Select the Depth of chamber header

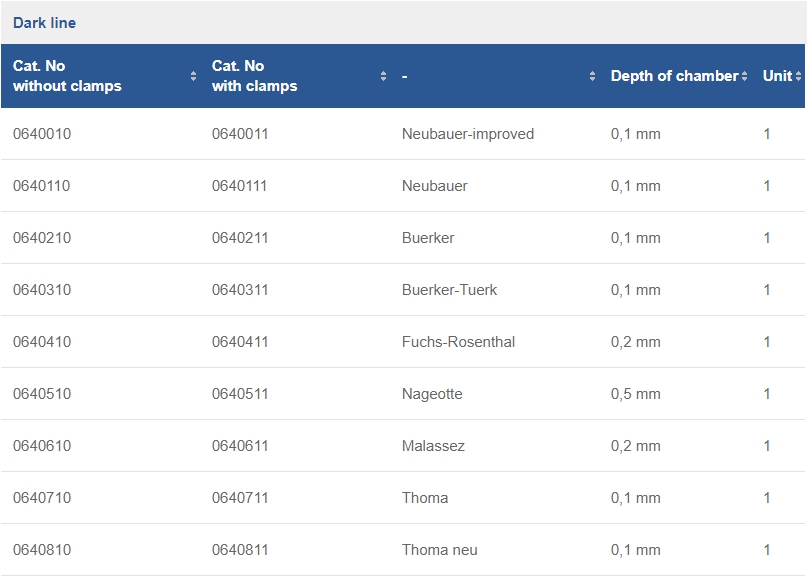pyautogui.click(x=674, y=76)
